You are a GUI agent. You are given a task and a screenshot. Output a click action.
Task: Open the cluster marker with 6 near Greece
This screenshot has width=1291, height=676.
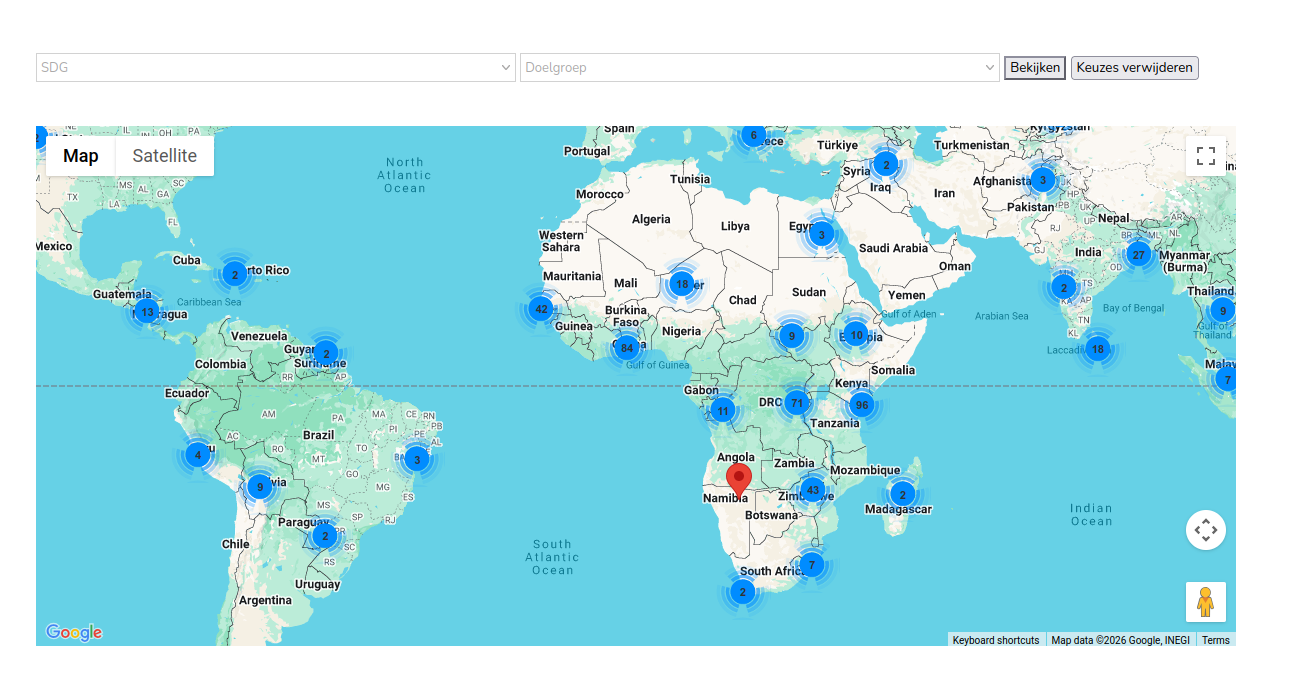coord(753,136)
